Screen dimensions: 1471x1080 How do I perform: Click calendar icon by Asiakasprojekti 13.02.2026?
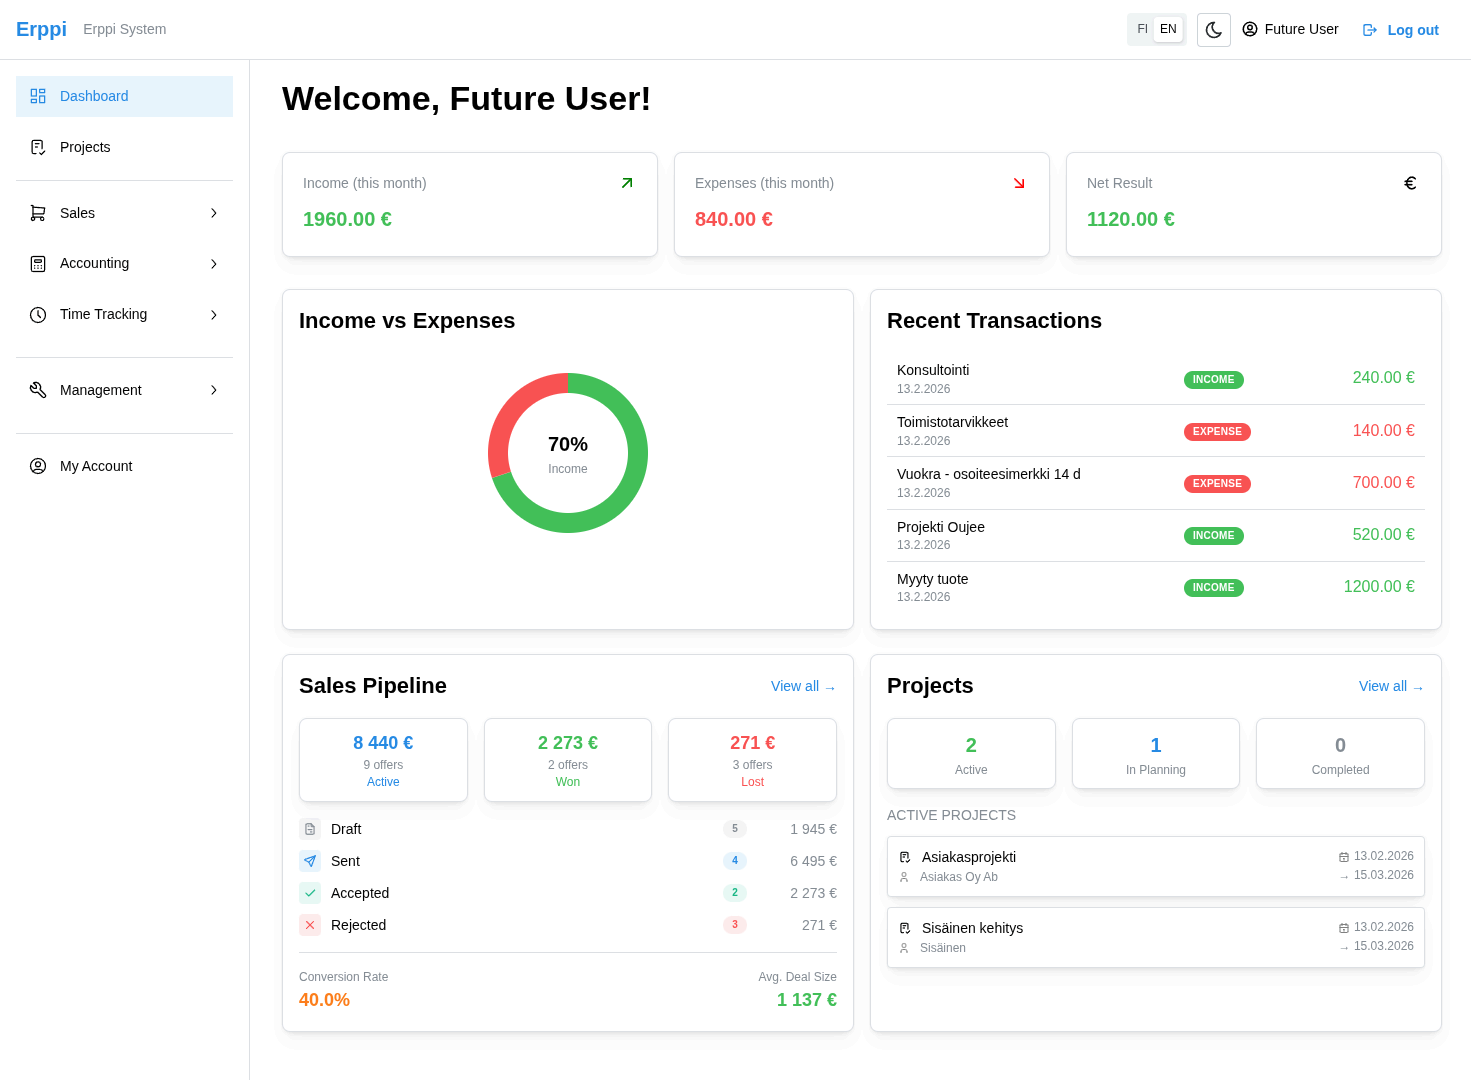(1344, 857)
